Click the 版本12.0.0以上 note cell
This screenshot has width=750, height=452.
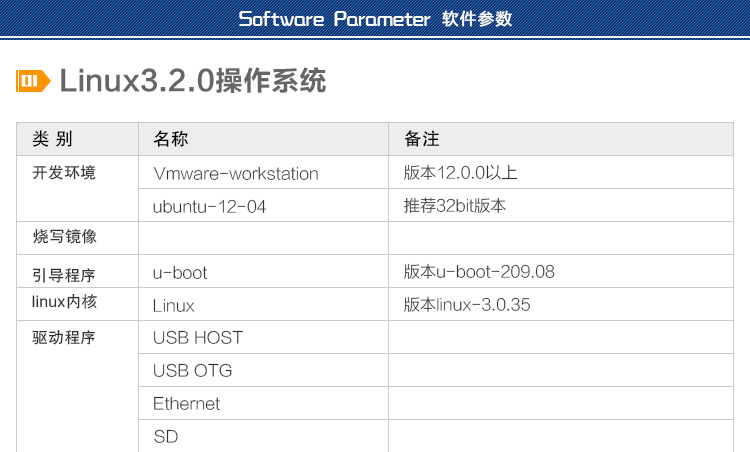pos(460,173)
